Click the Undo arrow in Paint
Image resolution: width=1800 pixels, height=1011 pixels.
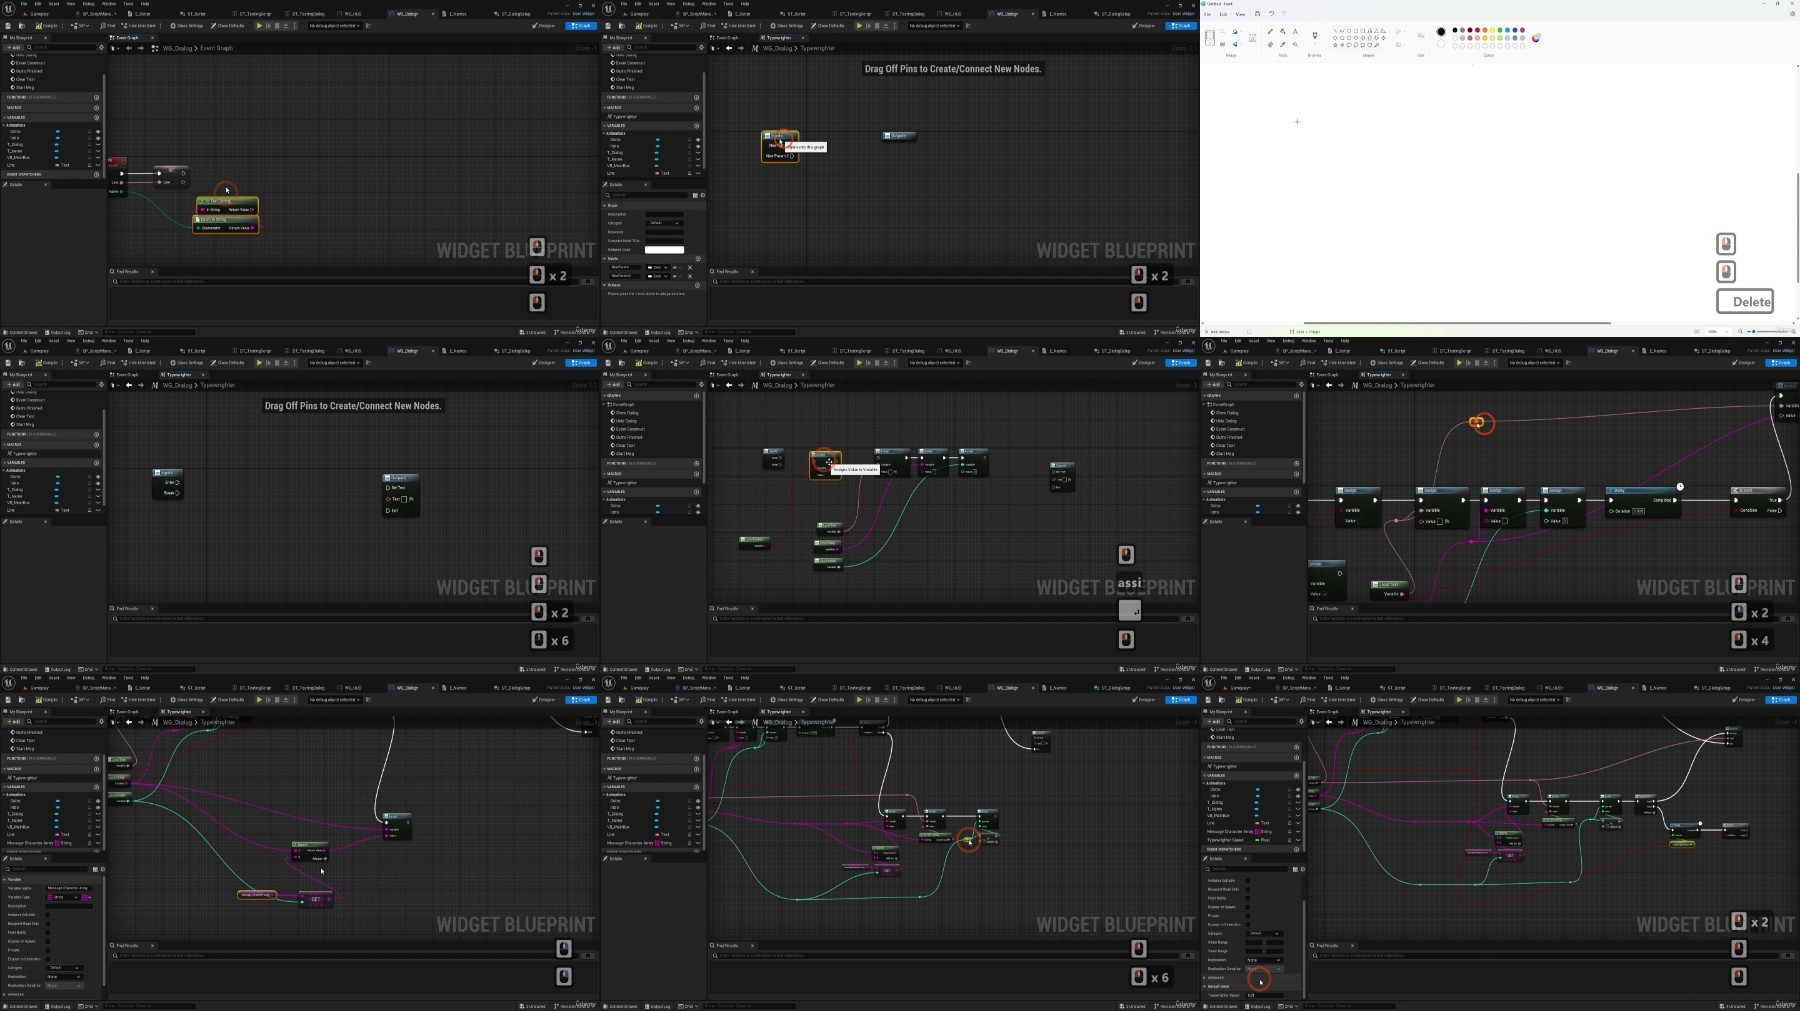1271,14
